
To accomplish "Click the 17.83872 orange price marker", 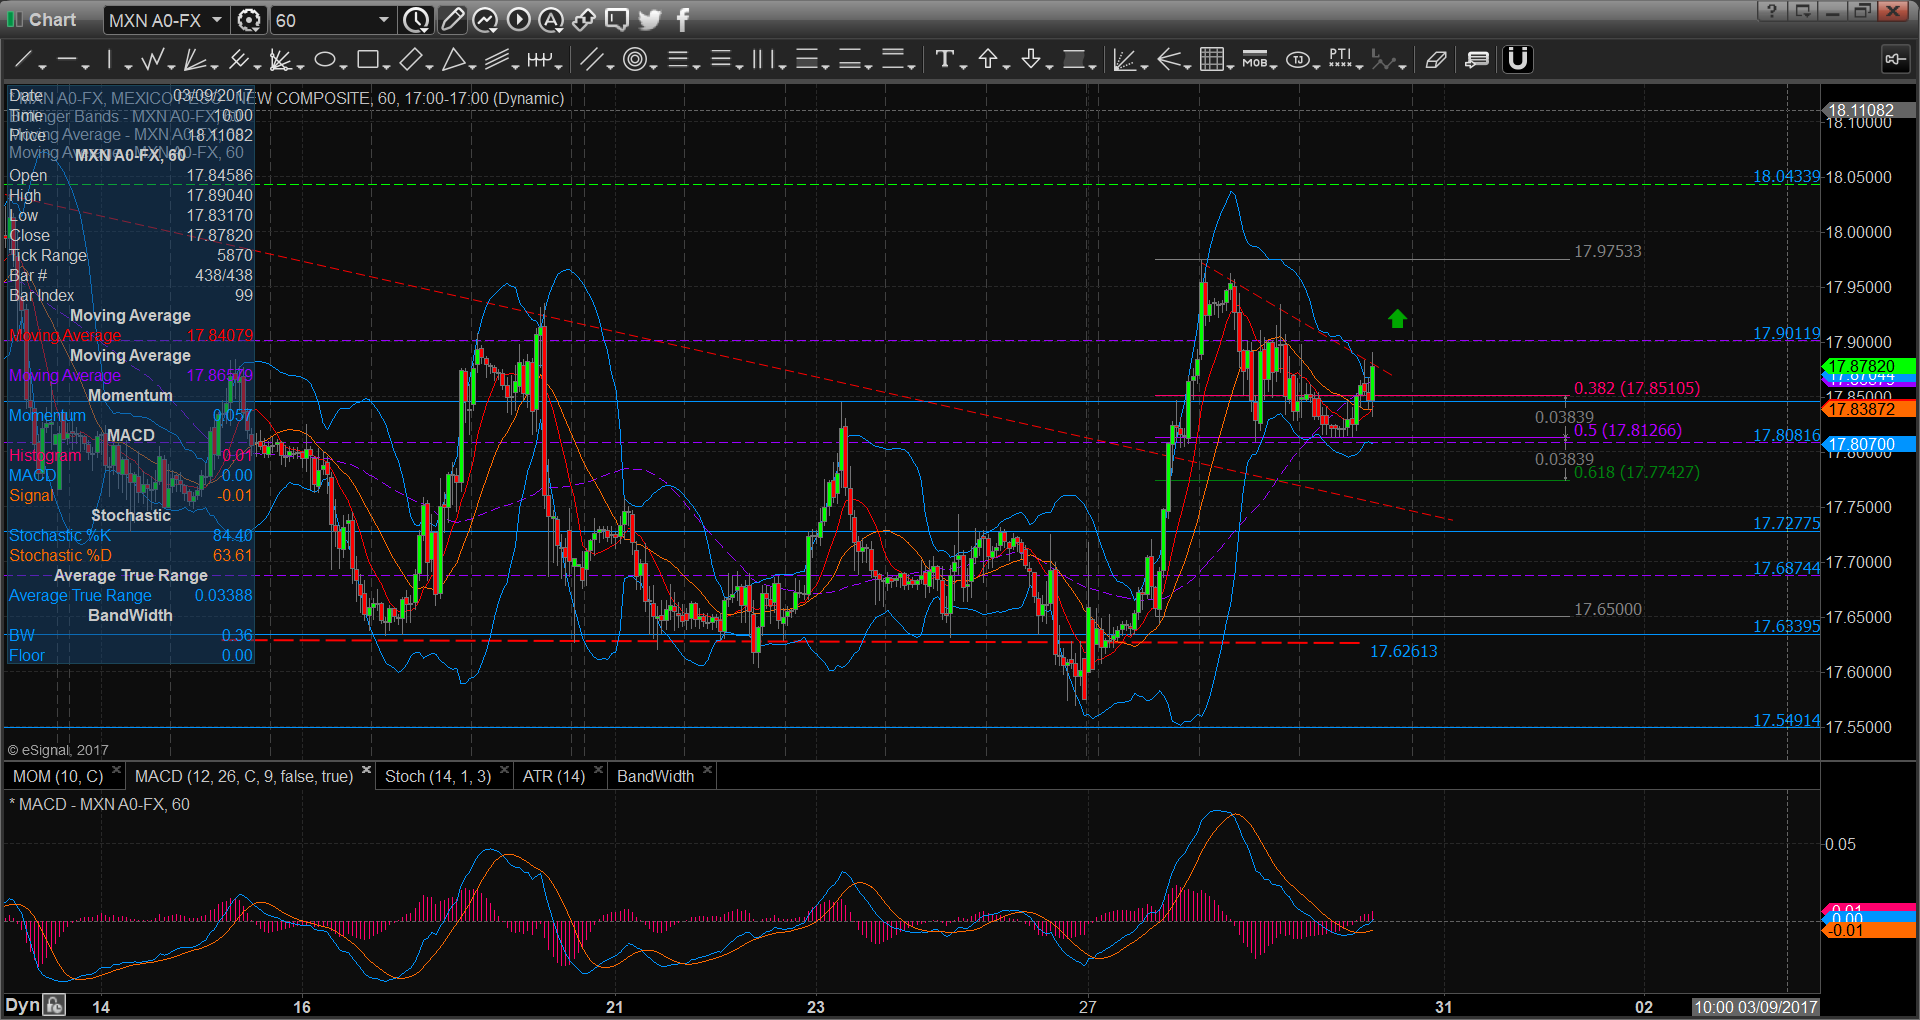I will (x=1868, y=409).
